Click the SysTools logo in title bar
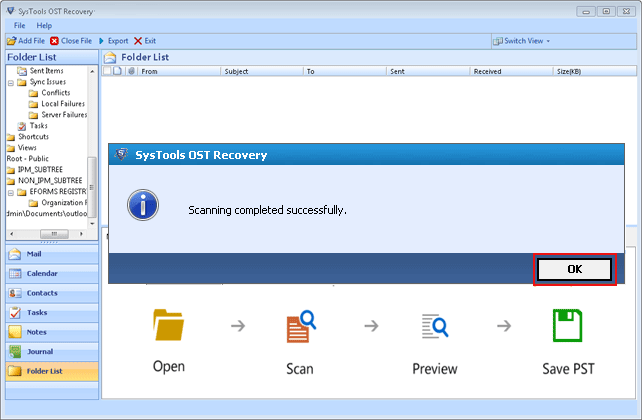642x420 pixels. (x=11, y=11)
